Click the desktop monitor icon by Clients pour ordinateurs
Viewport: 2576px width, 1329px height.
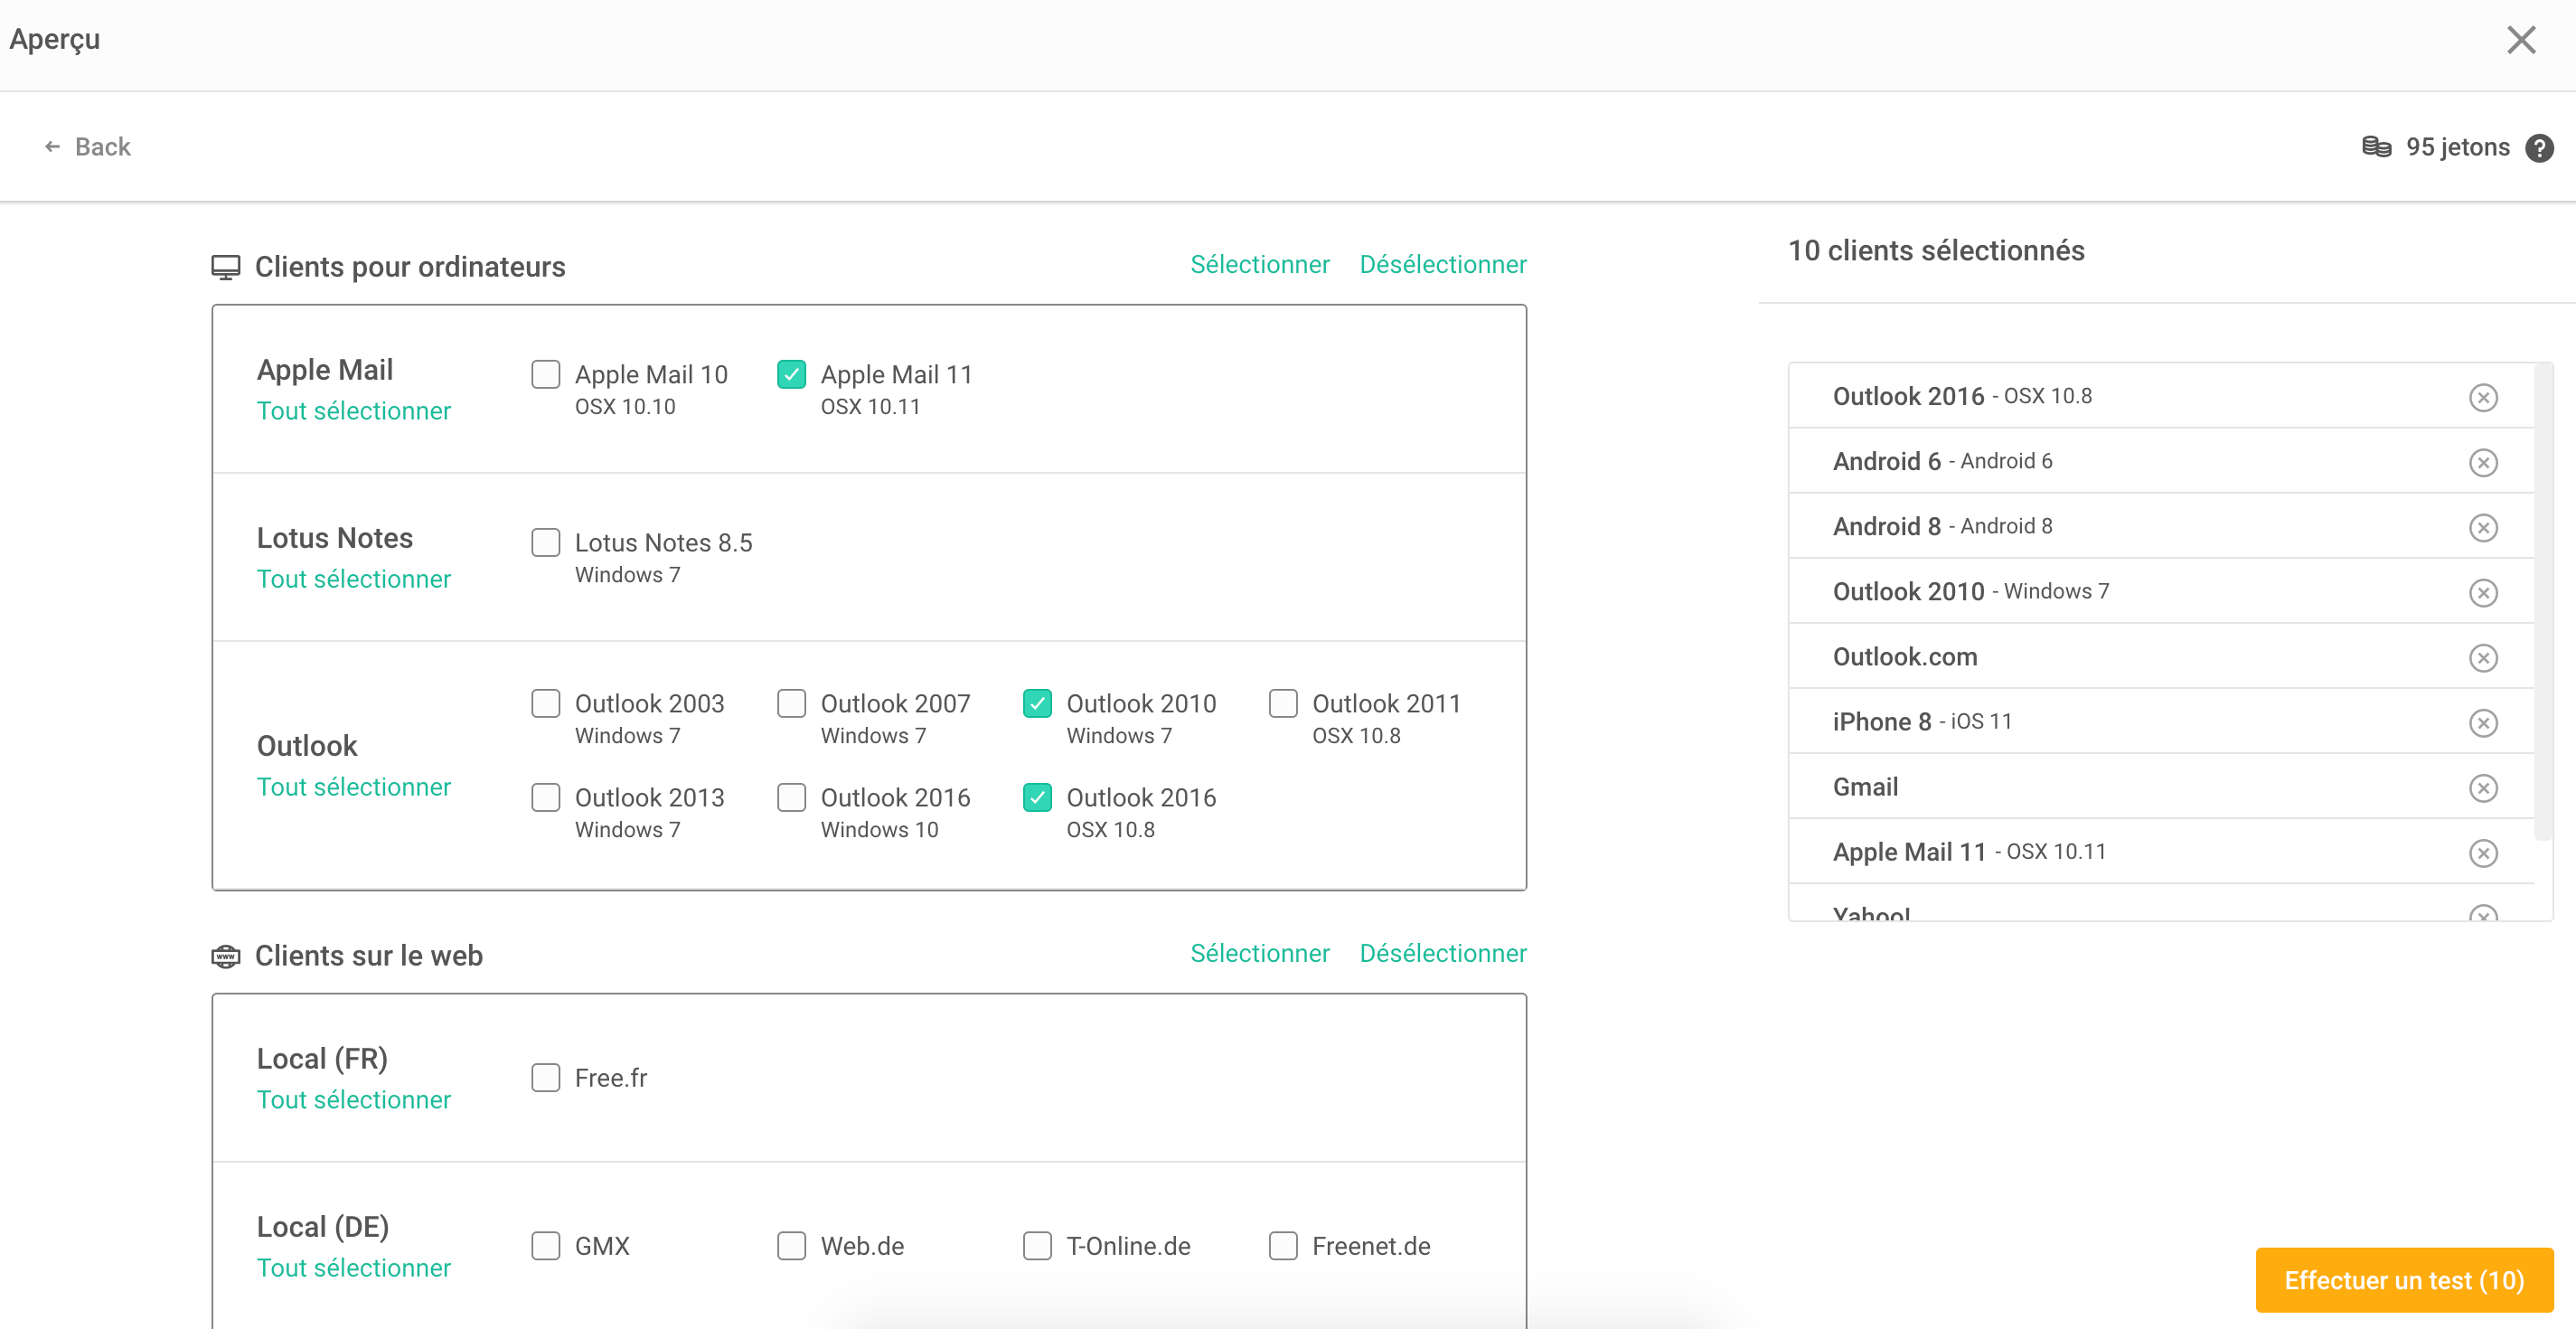coord(226,267)
